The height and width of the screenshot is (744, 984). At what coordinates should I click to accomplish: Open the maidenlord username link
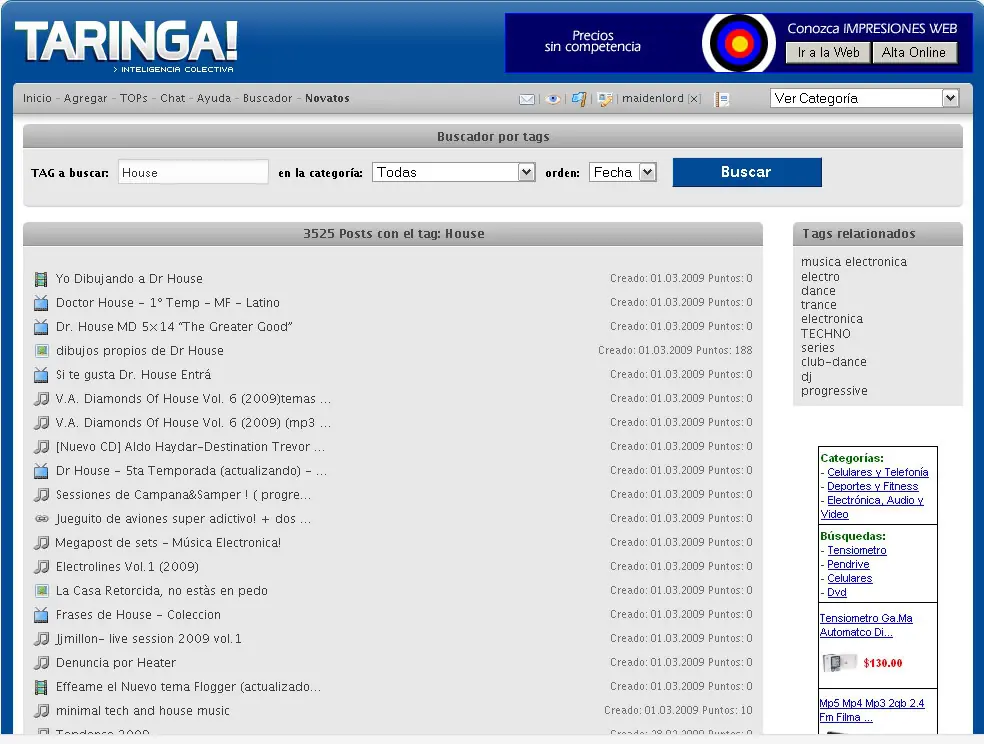[x=653, y=98]
